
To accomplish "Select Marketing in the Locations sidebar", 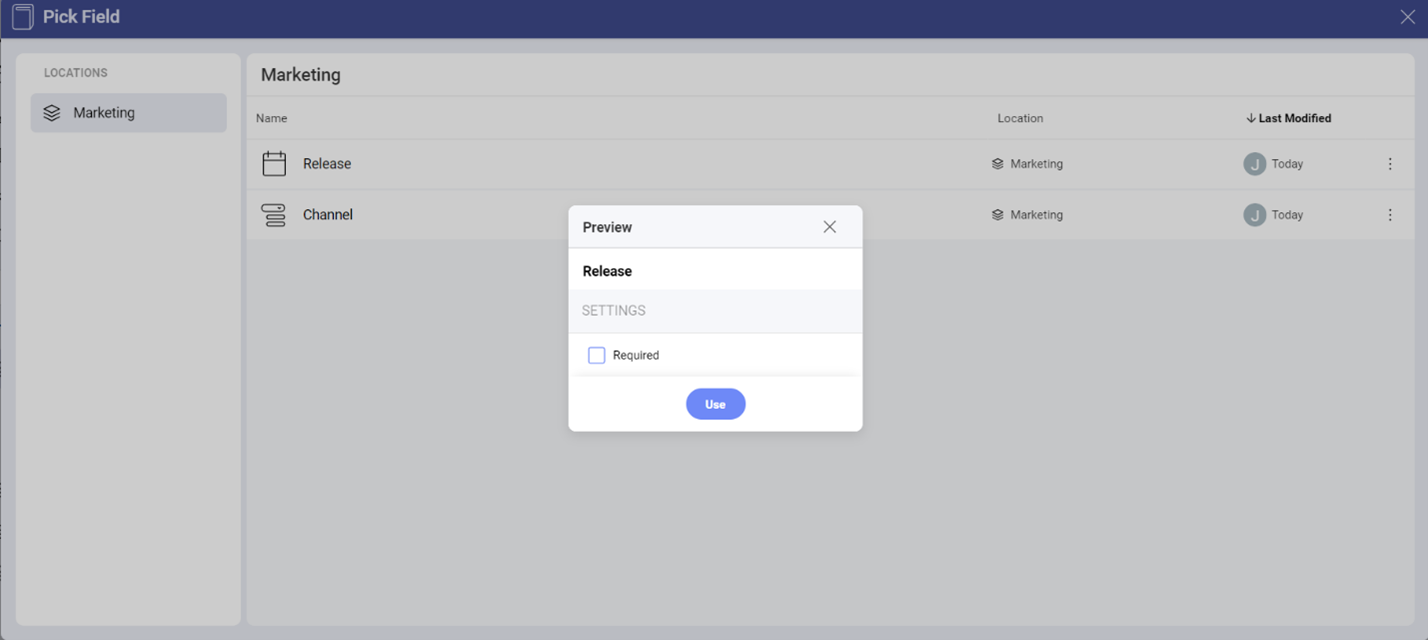I will click(129, 113).
